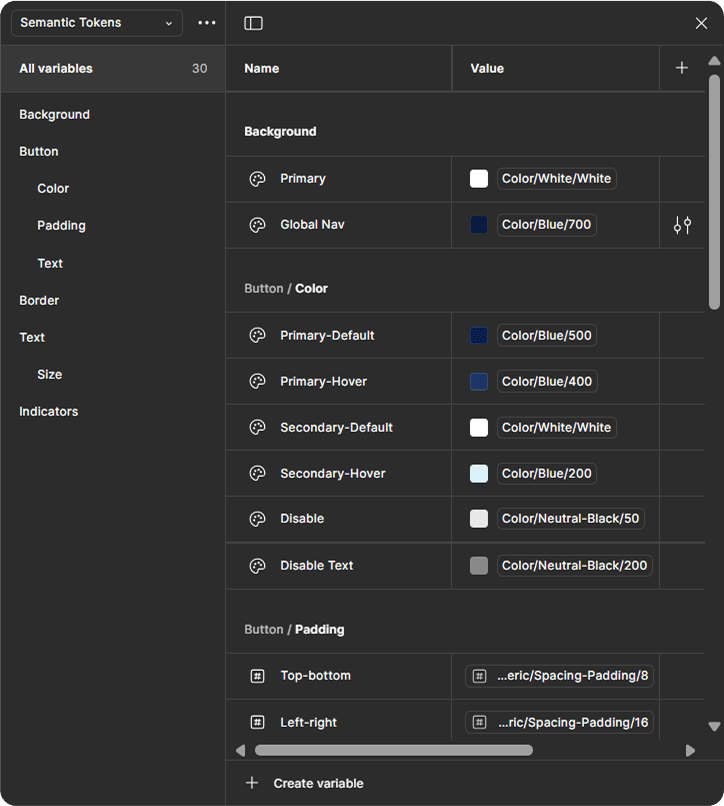Open Button Padding subgroup in sidebar
Screen dimensions: 724x806
click(x=61, y=226)
